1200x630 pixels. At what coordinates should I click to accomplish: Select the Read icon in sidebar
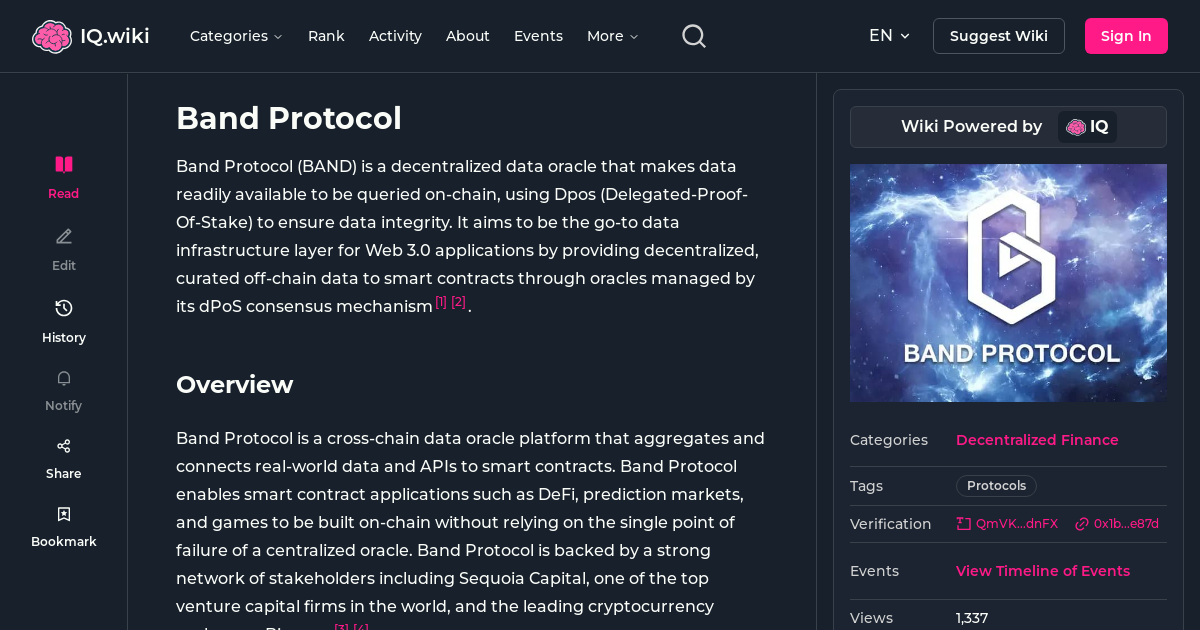(x=63, y=164)
